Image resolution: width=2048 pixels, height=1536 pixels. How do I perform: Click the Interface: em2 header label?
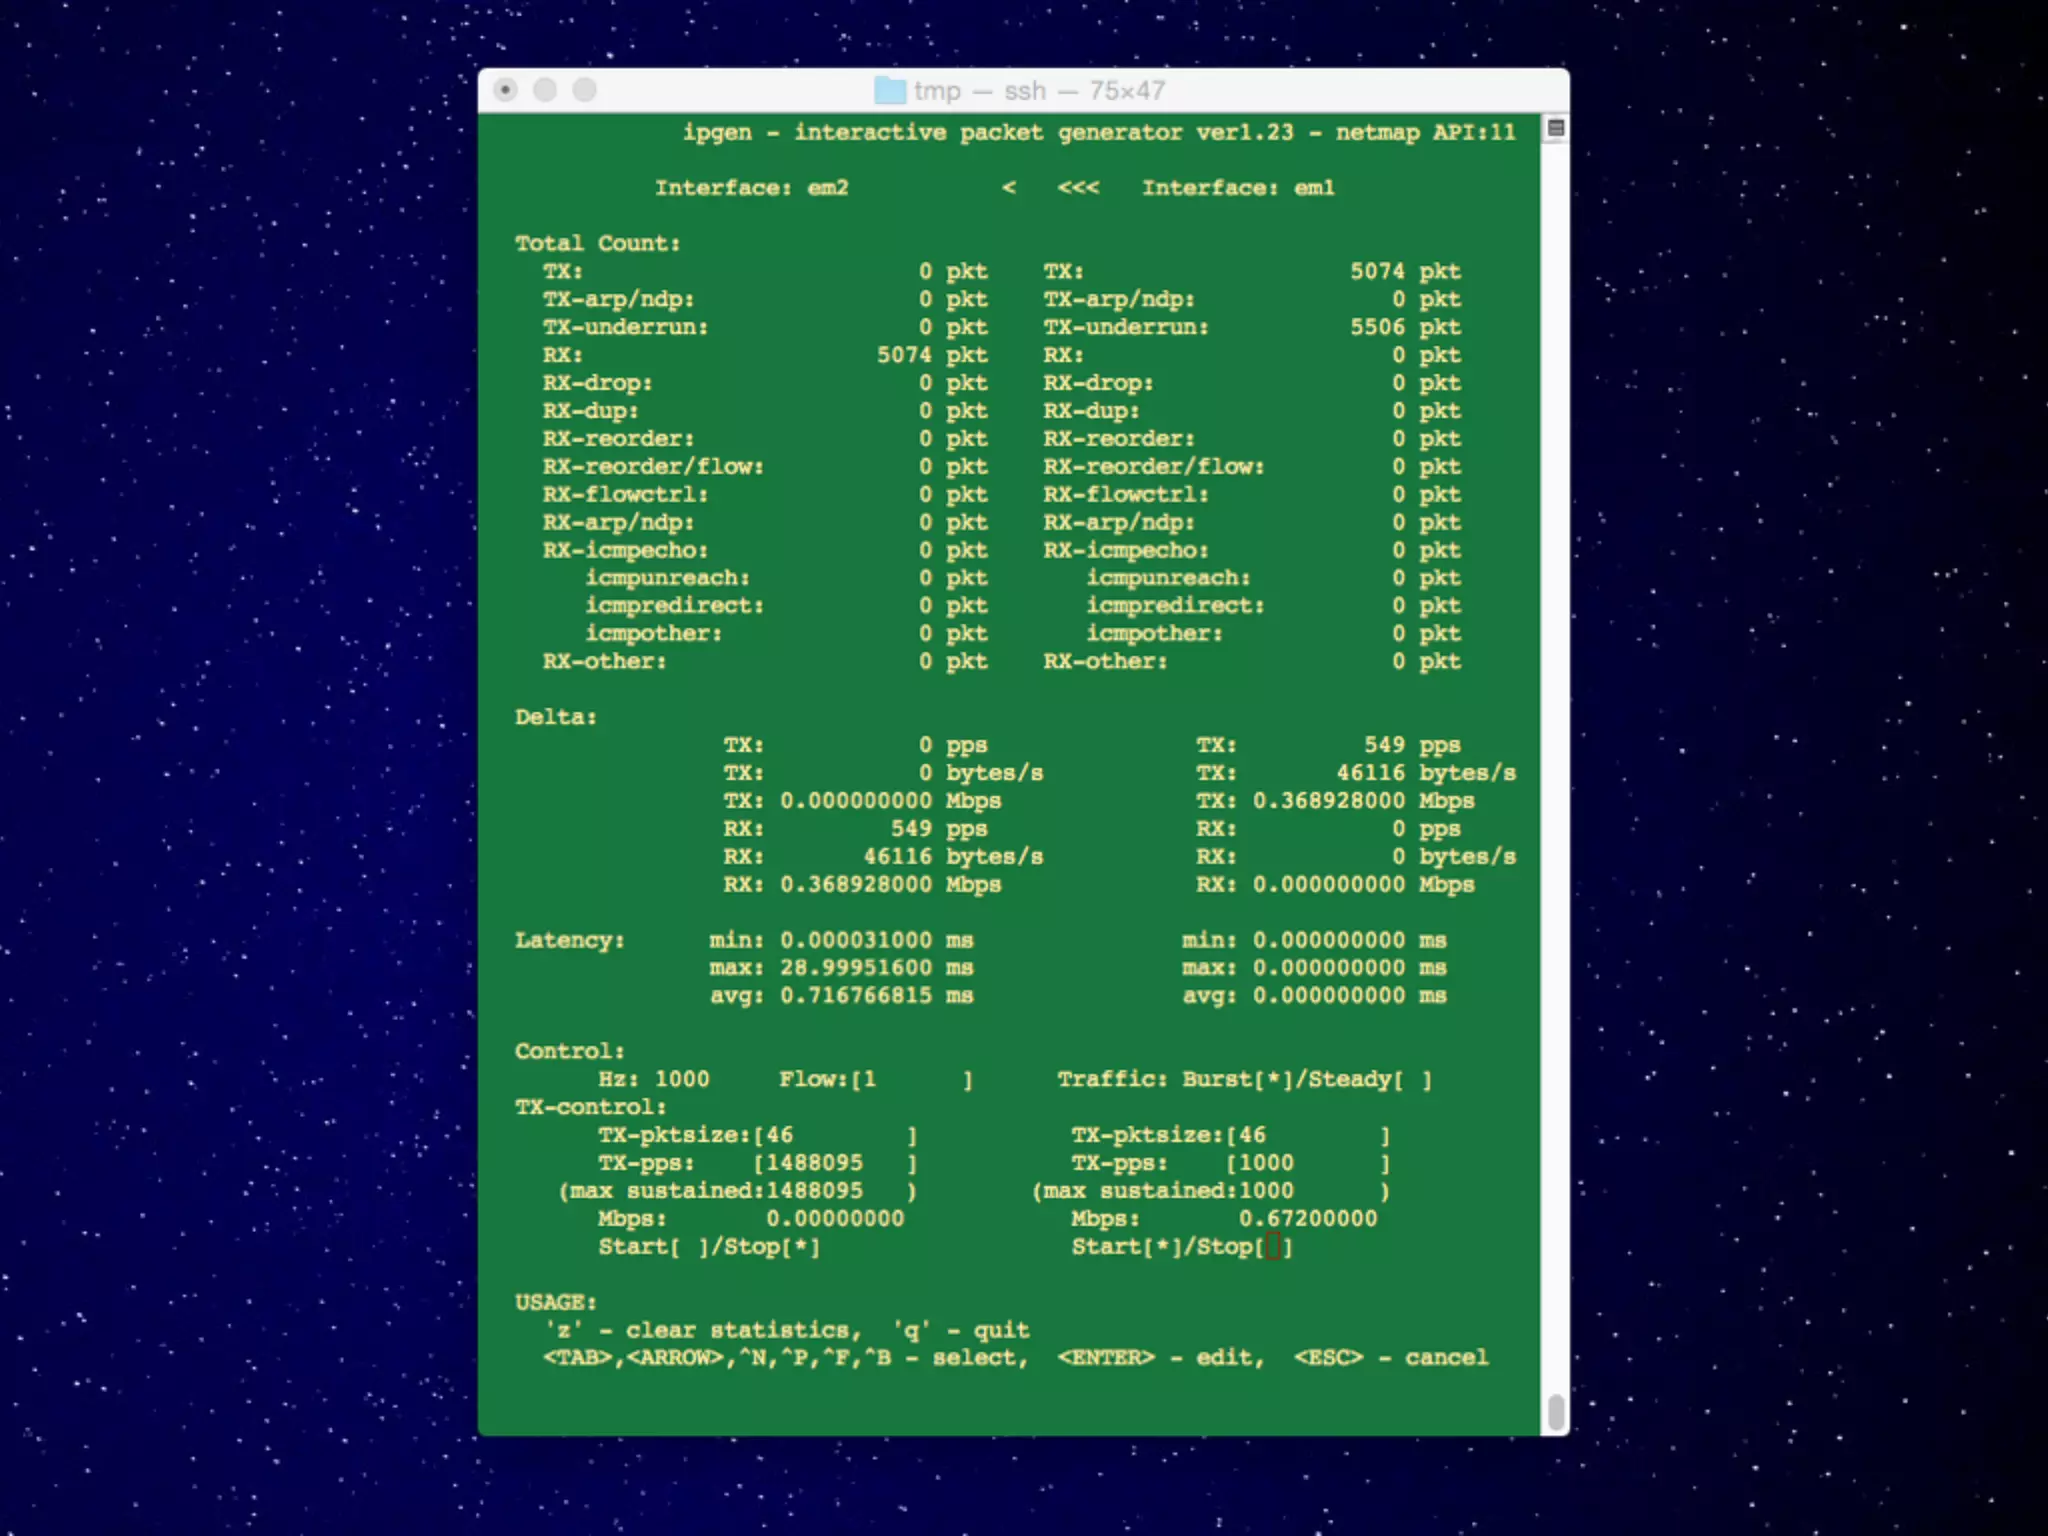(751, 188)
